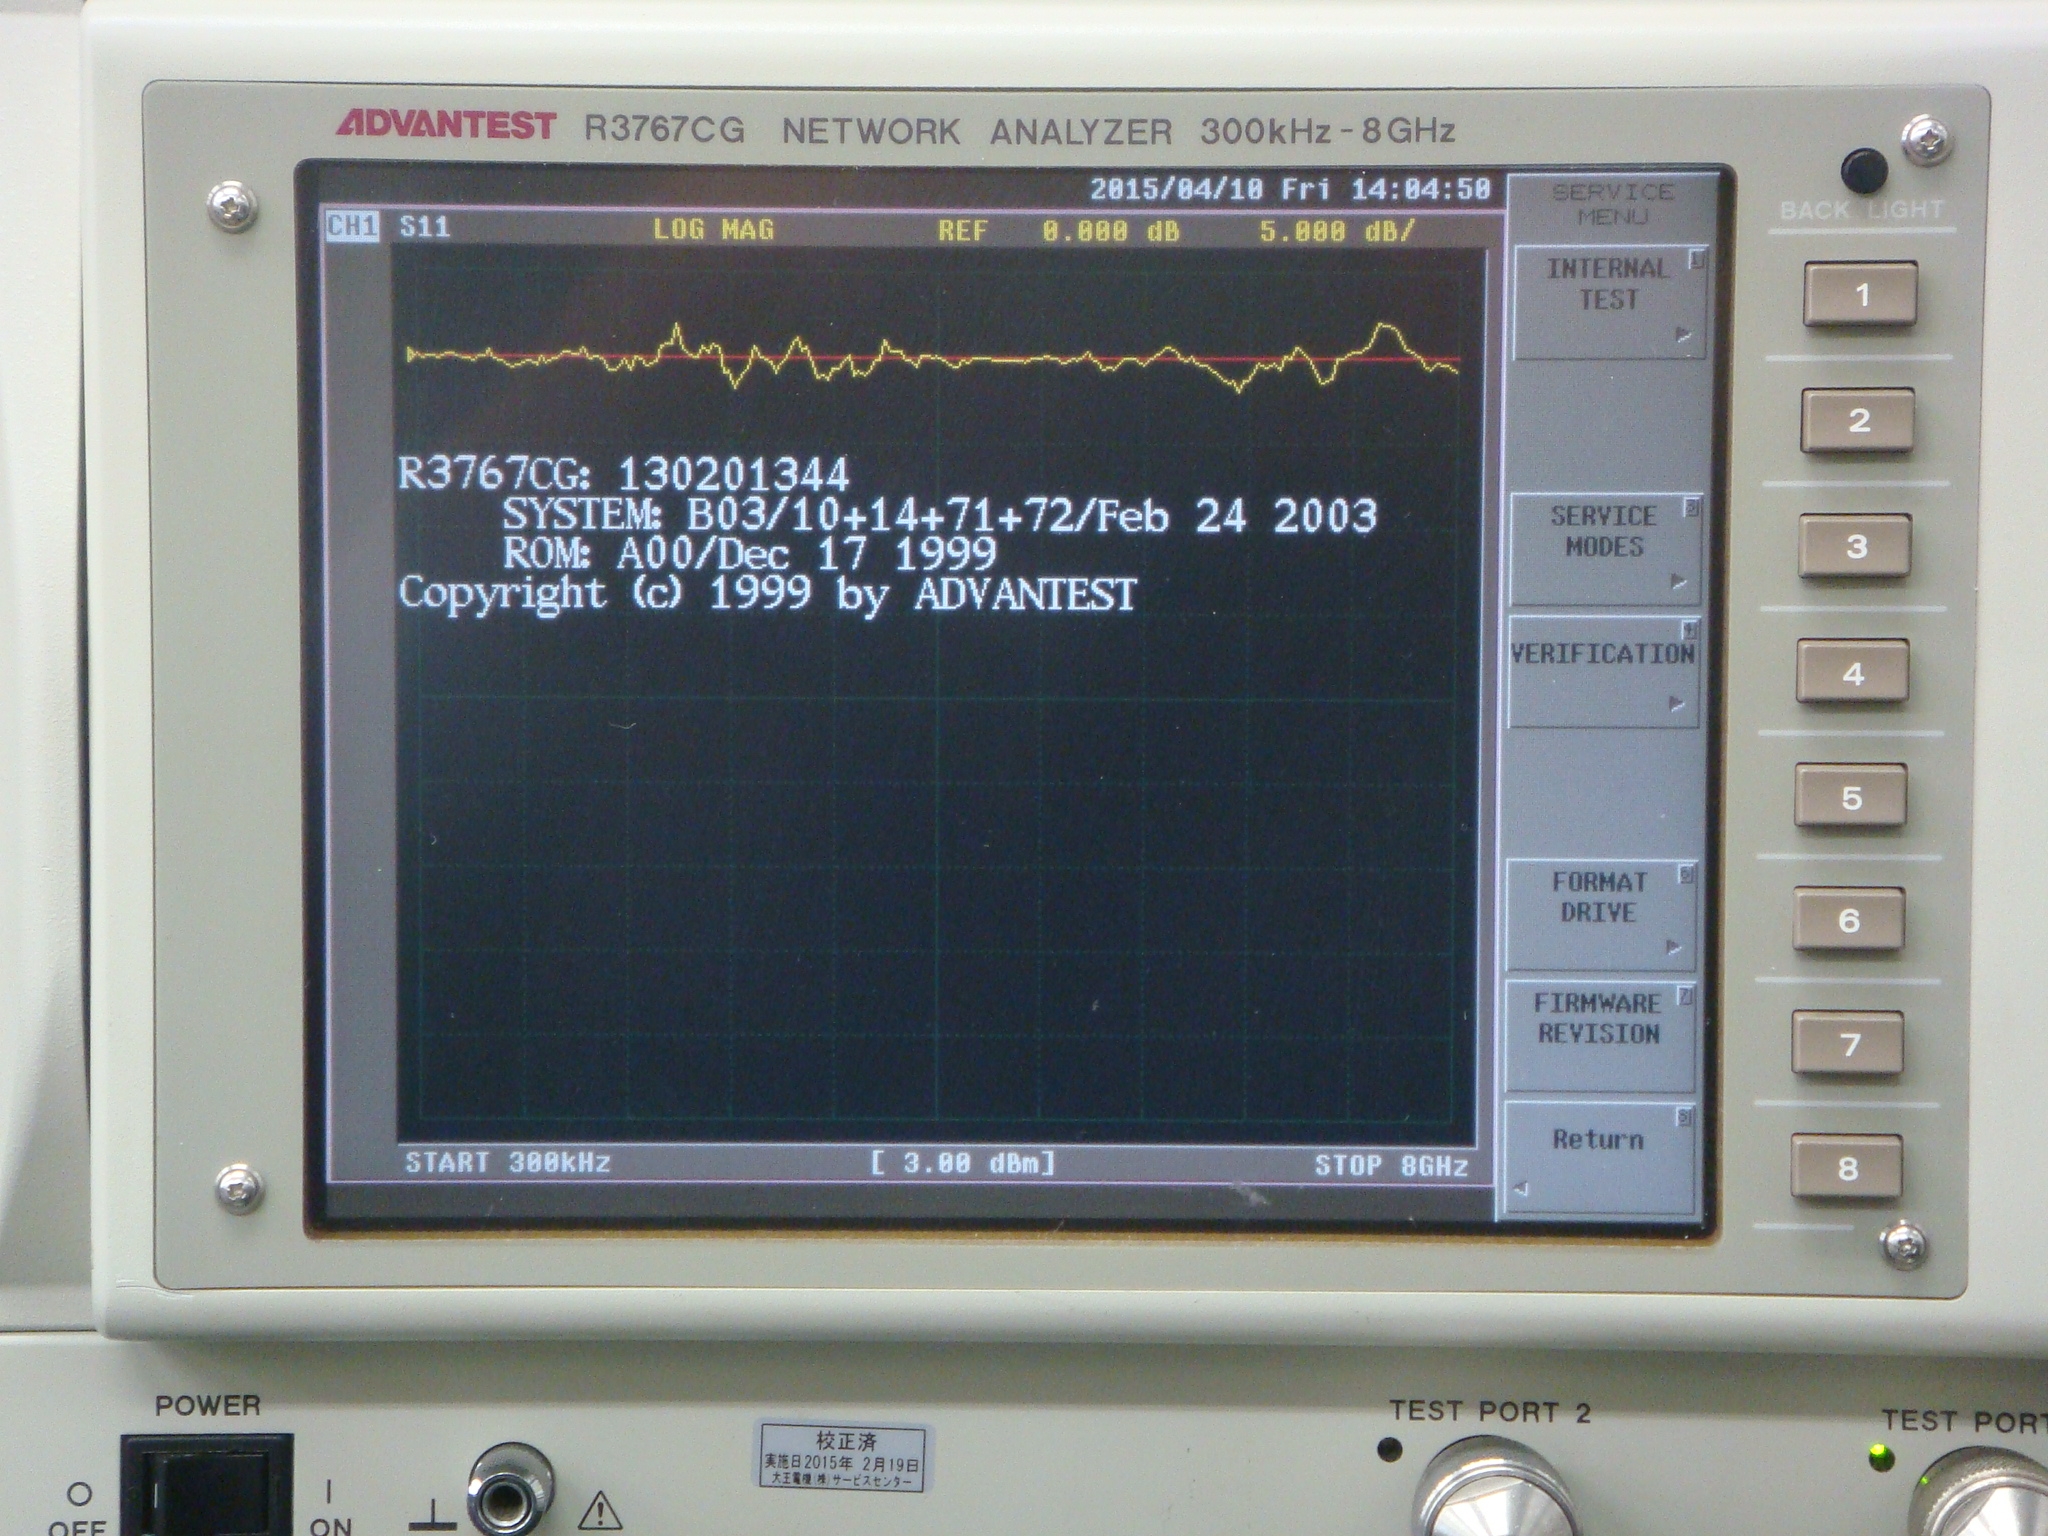Click the arrow on INTERNAL TEST softkey
Screen dimensions: 2048x1536
point(1683,335)
